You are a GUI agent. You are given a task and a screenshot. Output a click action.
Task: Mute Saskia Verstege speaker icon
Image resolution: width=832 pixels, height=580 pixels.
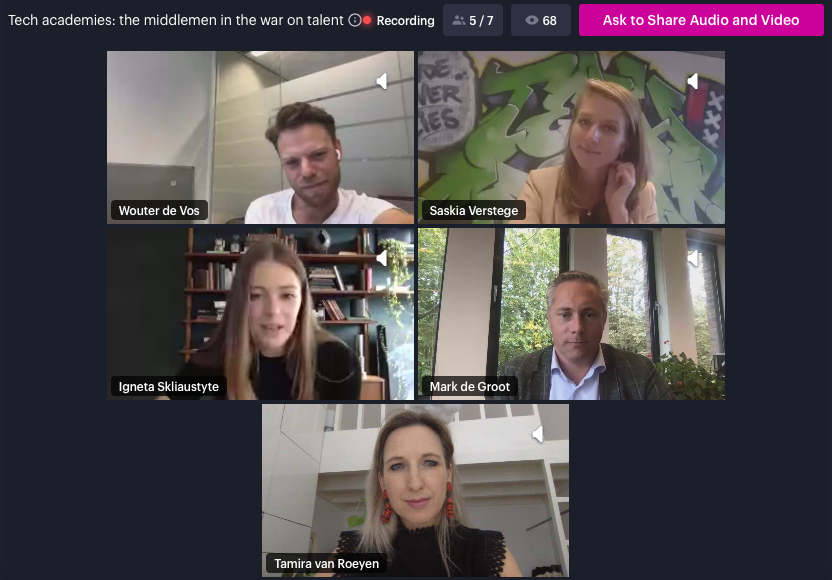[692, 81]
